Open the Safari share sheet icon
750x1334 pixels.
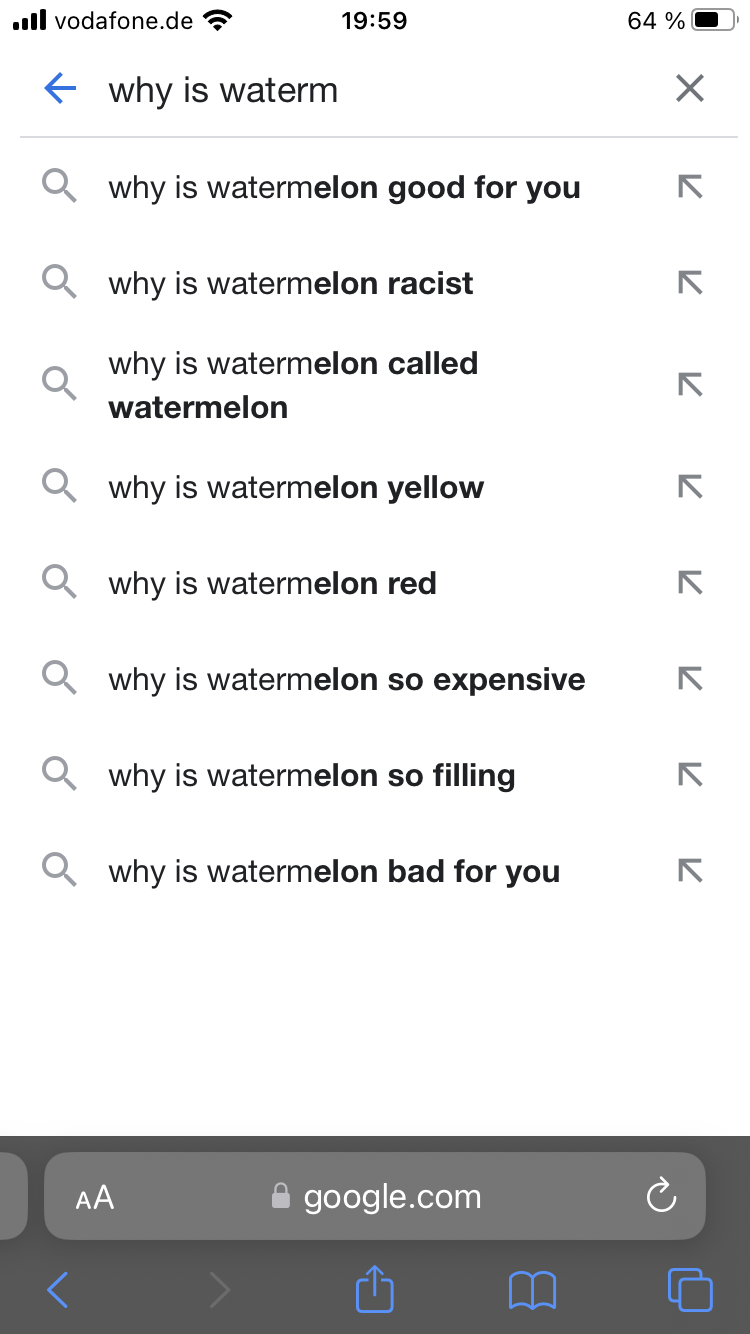(x=375, y=1289)
